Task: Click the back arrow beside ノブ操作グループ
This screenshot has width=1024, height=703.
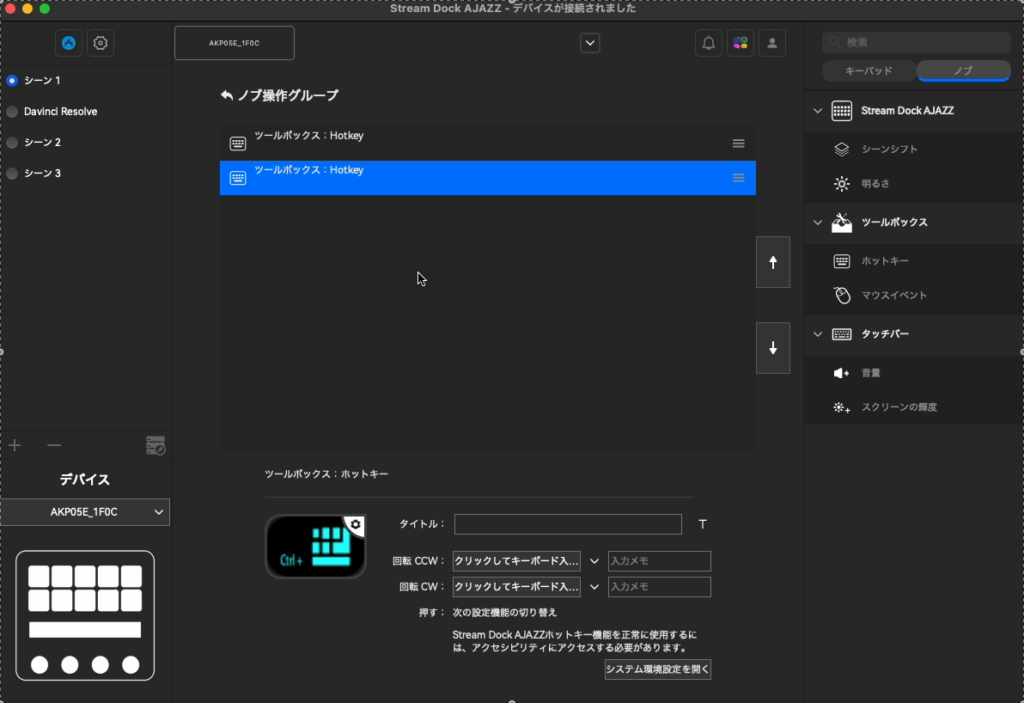Action: pos(227,96)
